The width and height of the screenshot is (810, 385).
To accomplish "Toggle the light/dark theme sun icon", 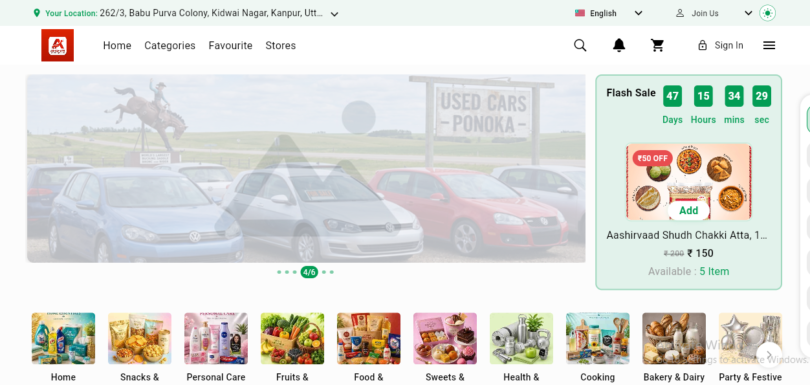I will point(768,13).
